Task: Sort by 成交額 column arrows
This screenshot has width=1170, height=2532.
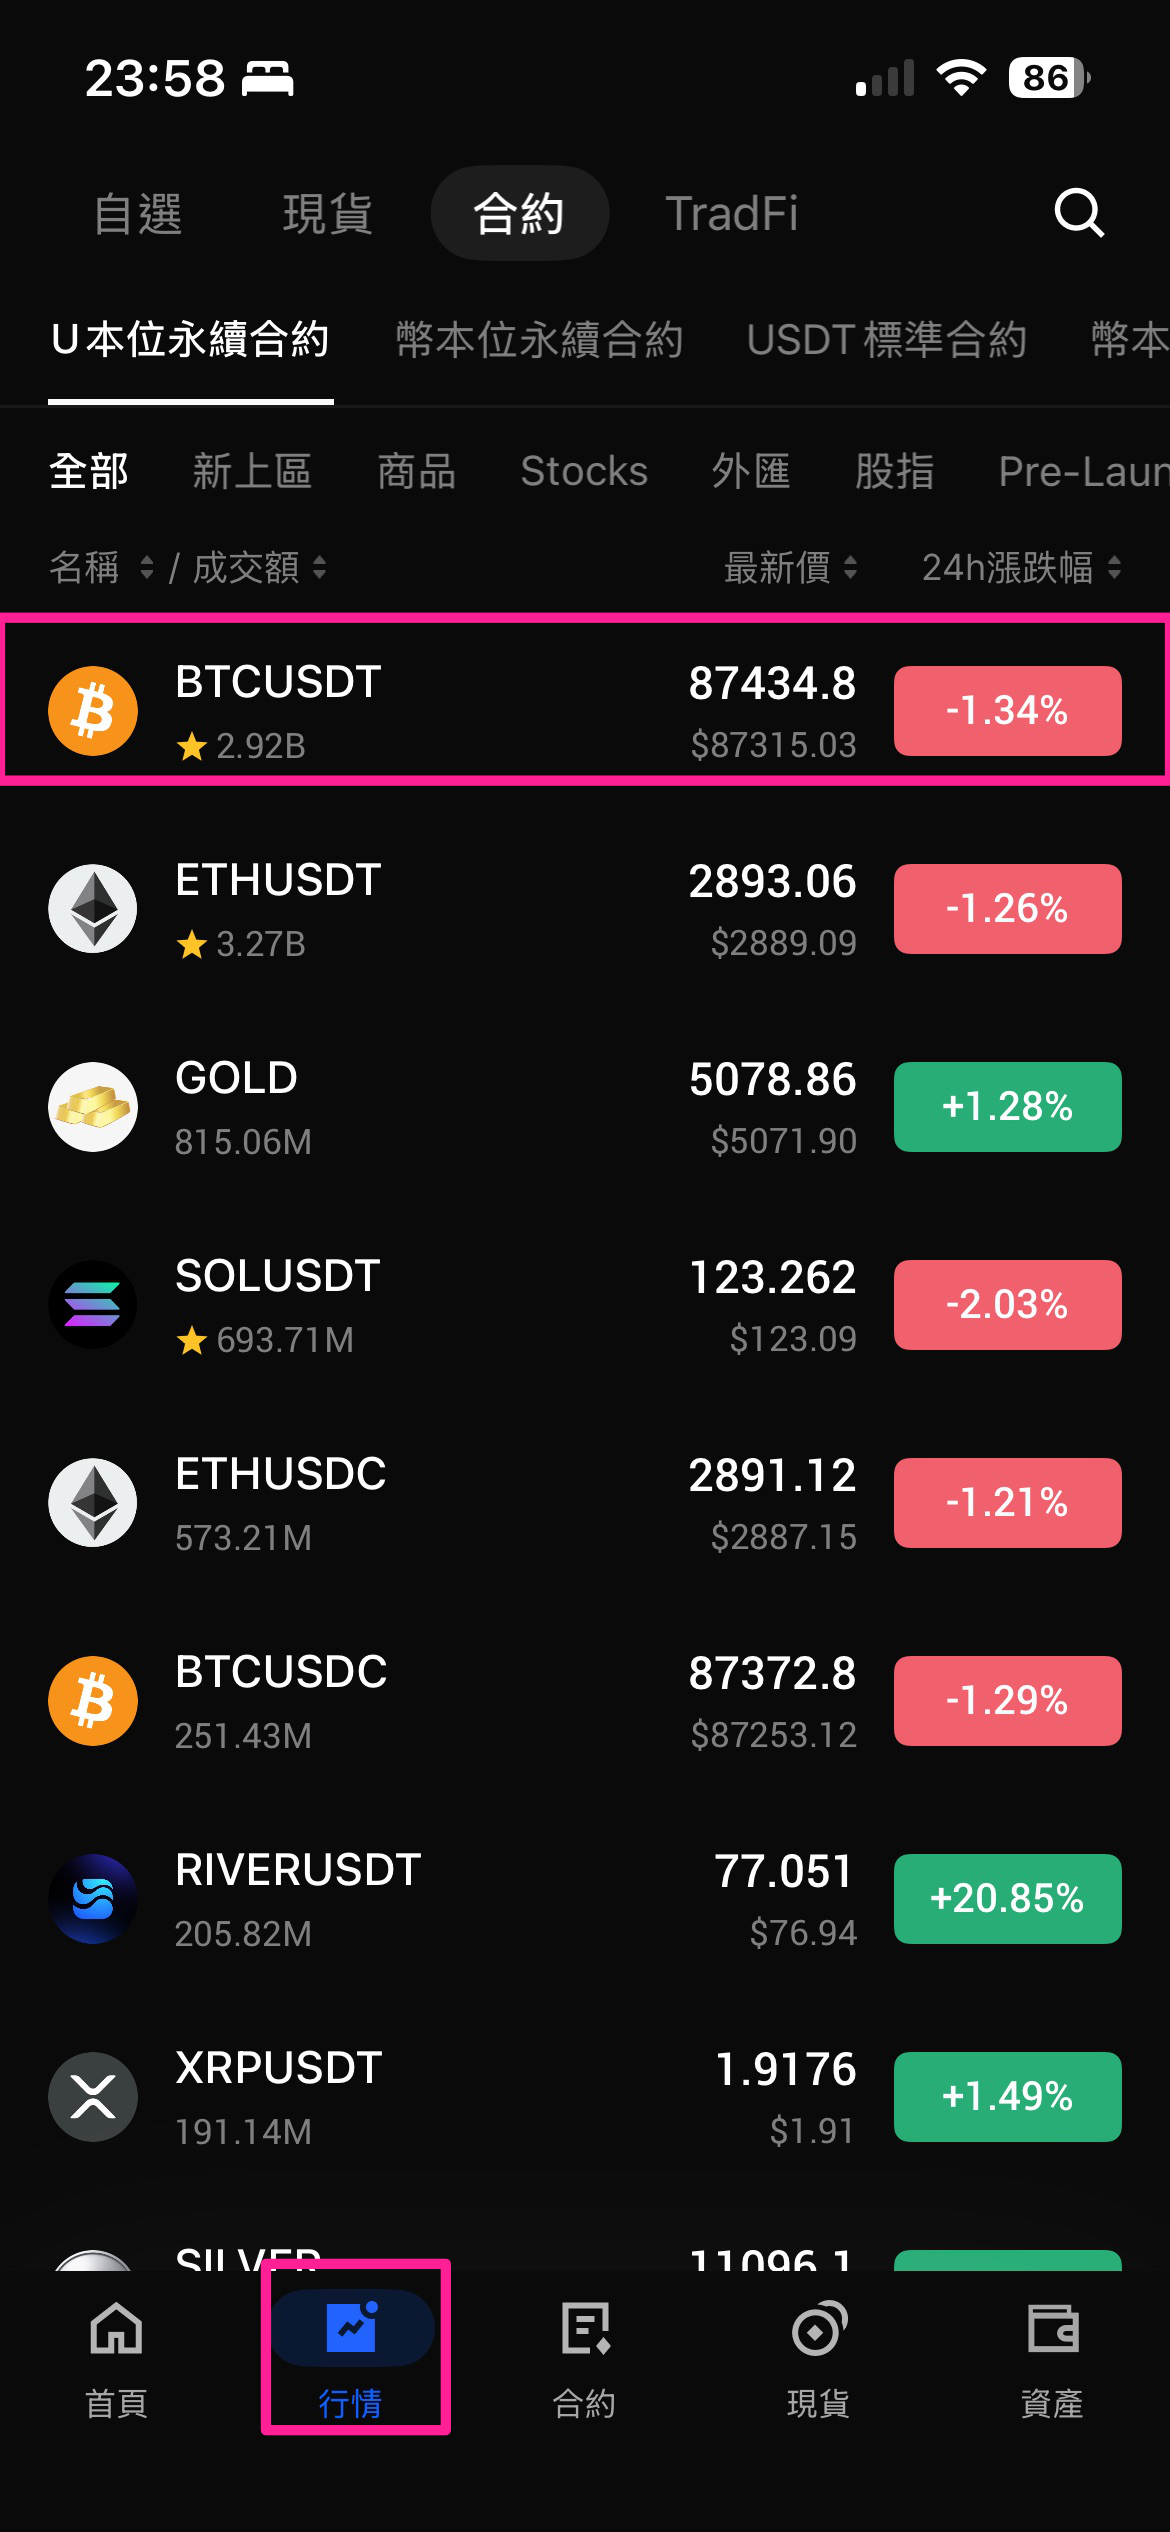Action: [x=319, y=568]
